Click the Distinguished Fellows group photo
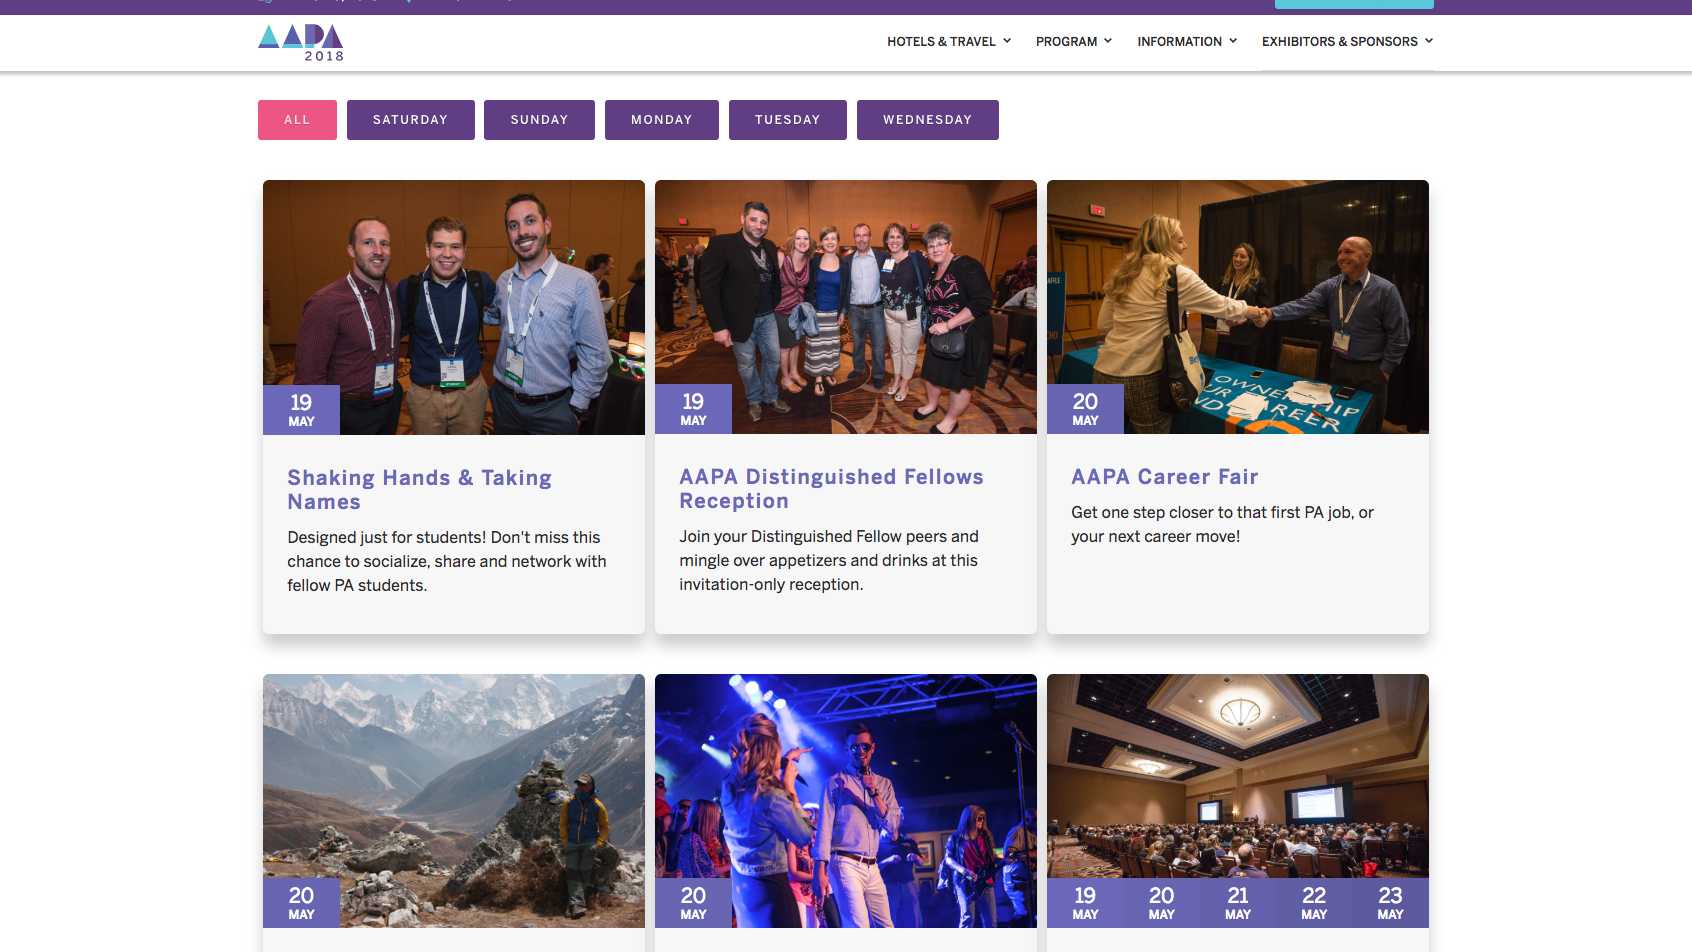Screen dimensions: 1692x952 coord(846,307)
